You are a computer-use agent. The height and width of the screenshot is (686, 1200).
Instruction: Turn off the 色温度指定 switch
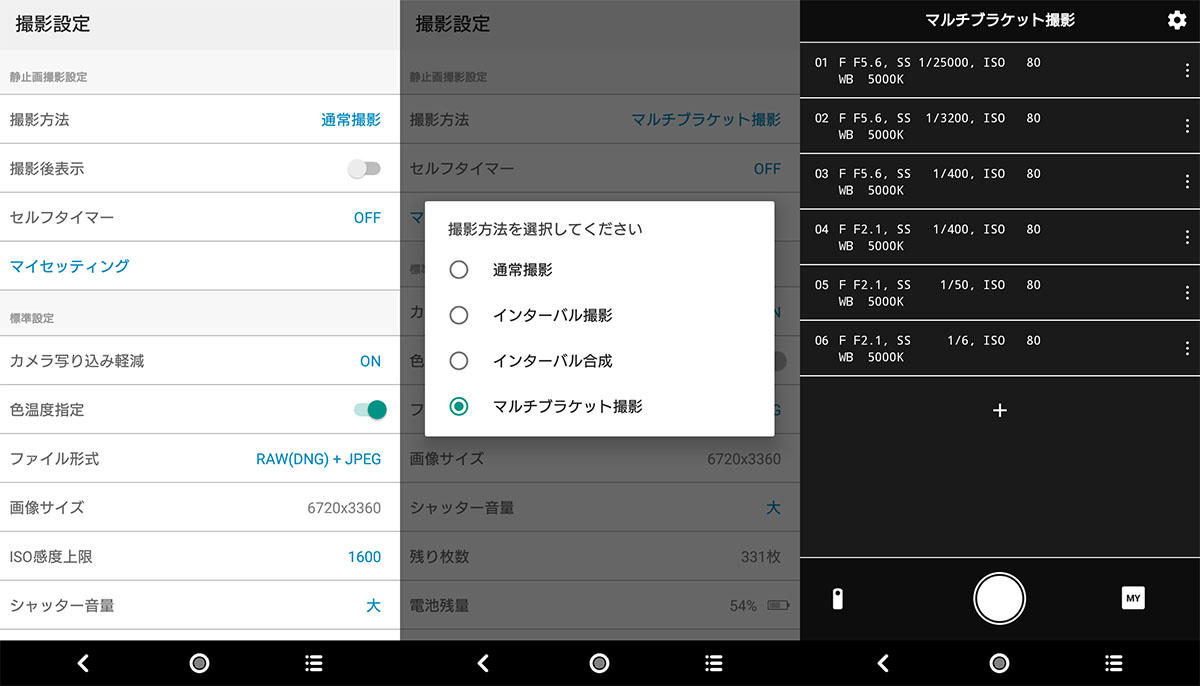click(370, 410)
